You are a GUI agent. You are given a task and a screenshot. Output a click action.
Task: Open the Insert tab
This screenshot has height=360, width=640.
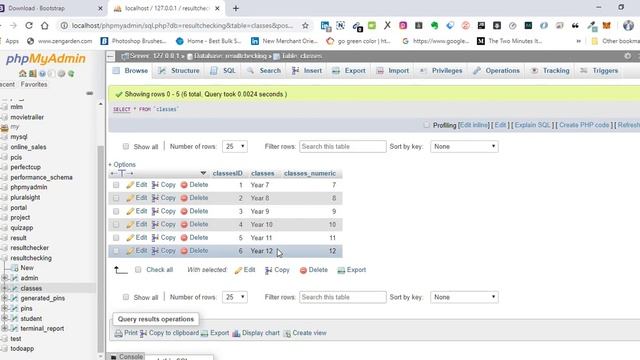[x=307, y=71]
